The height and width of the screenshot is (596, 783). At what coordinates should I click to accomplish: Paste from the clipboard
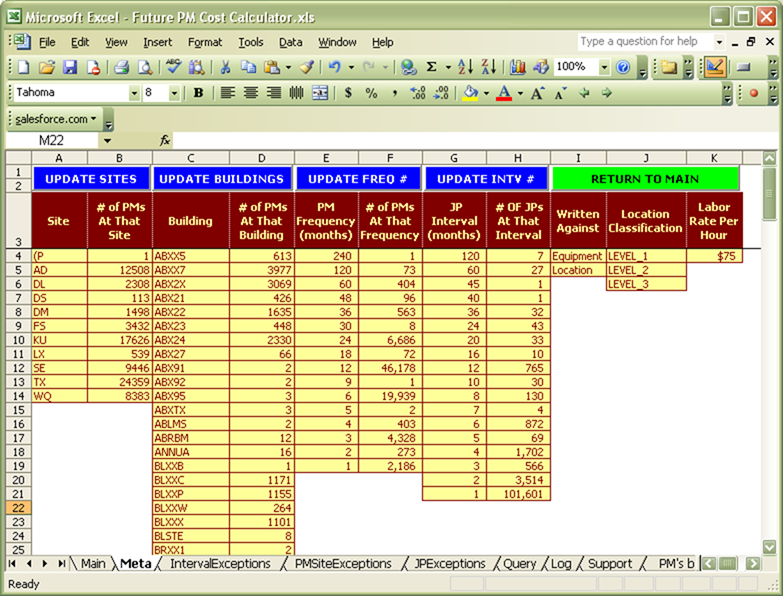pyautogui.click(x=272, y=66)
